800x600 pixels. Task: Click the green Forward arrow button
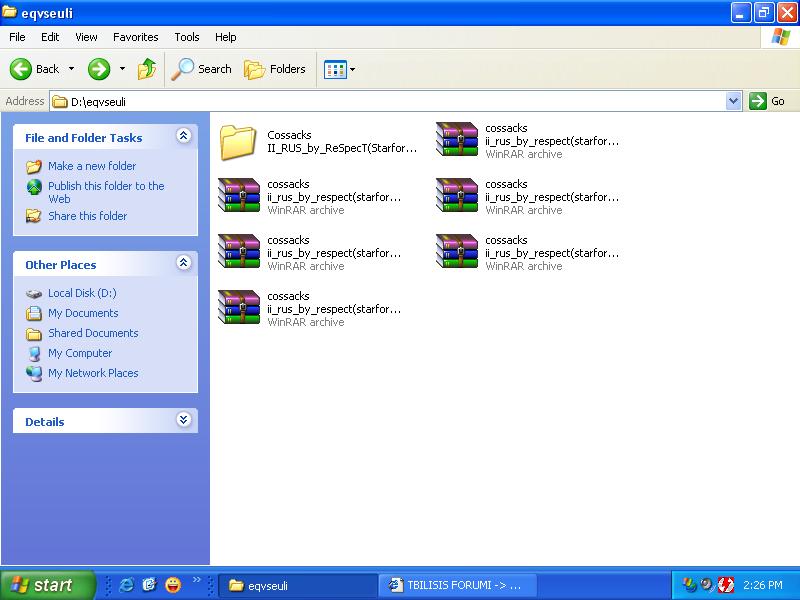tap(99, 69)
